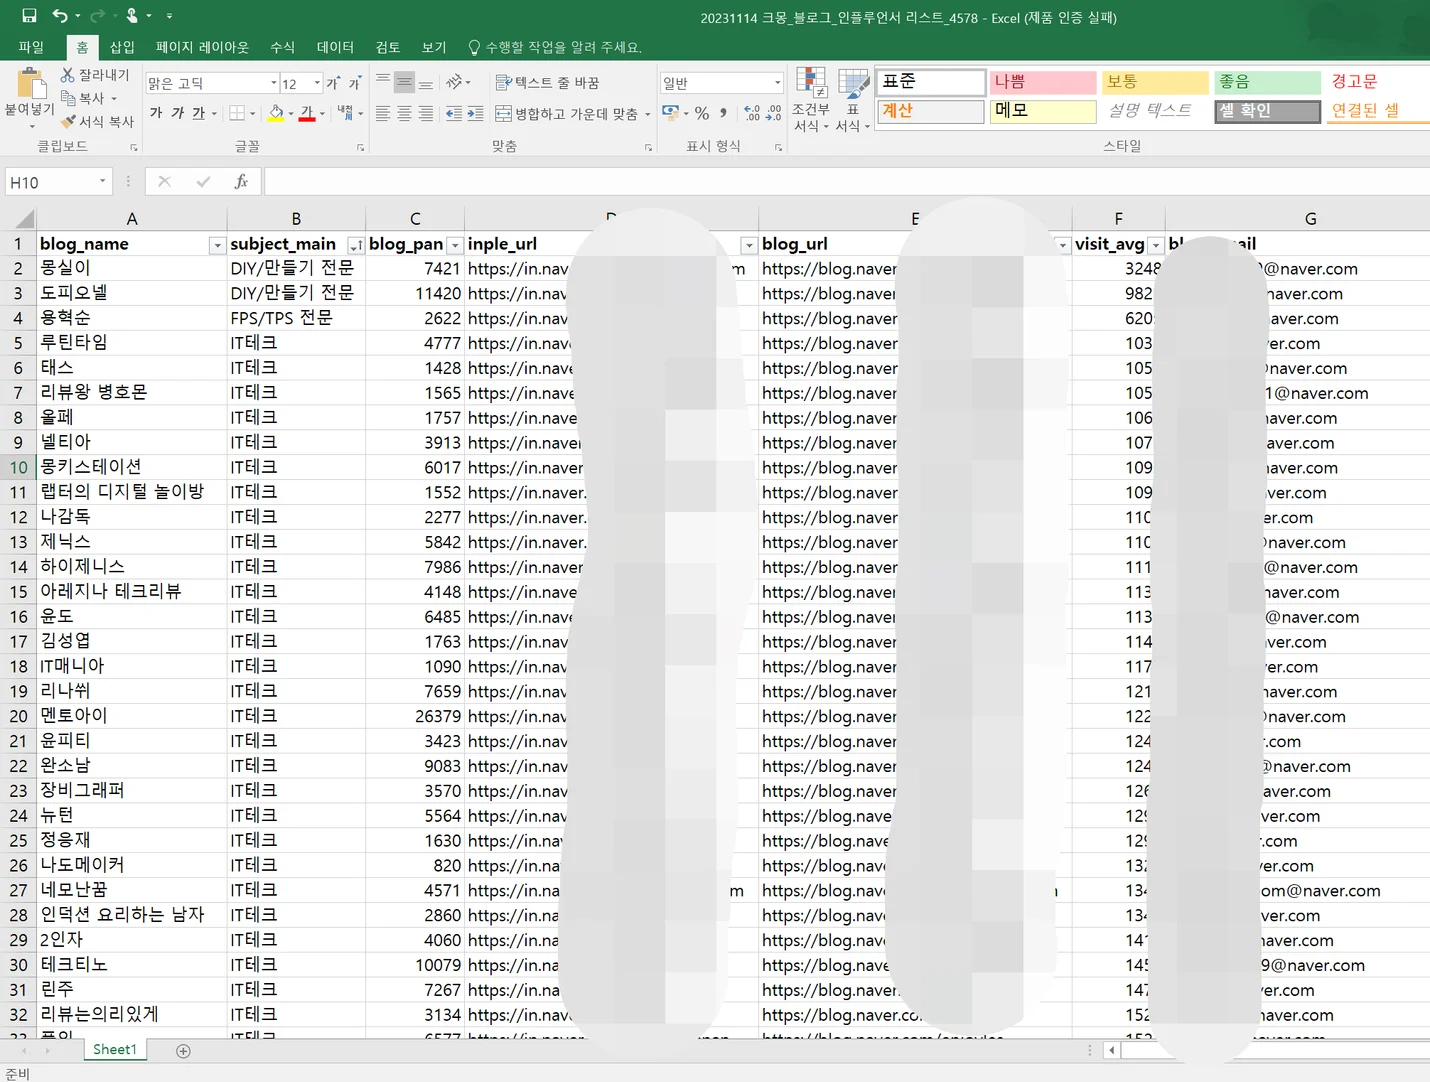Apply the 나쁨 cell style
Screen dimensions: 1430x1082
1043,82
